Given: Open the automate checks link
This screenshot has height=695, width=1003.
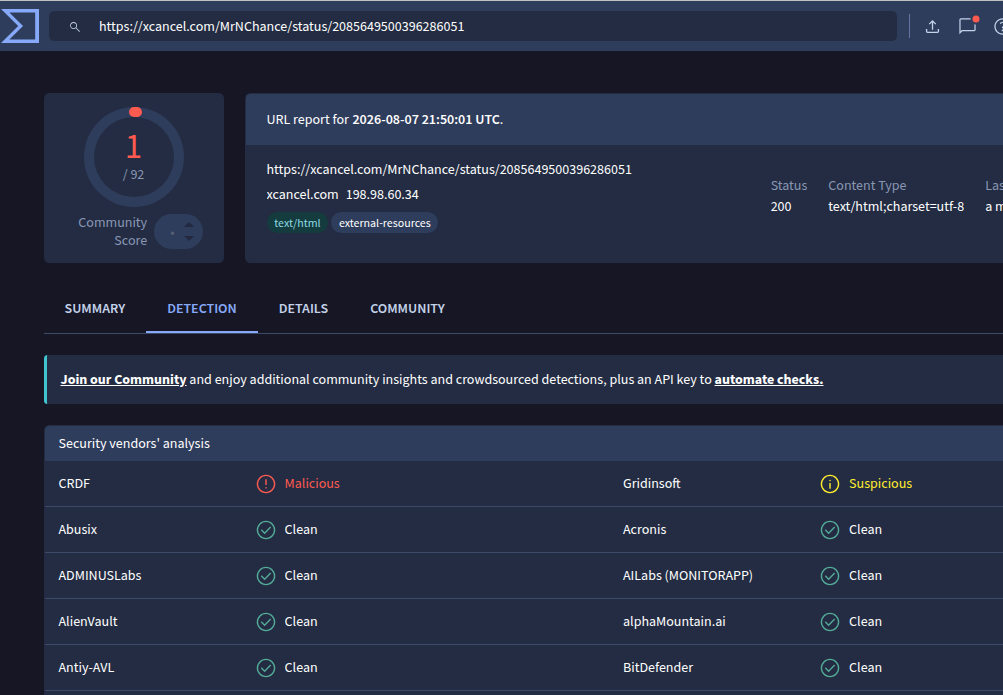Looking at the screenshot, I should tap(768, 379).
